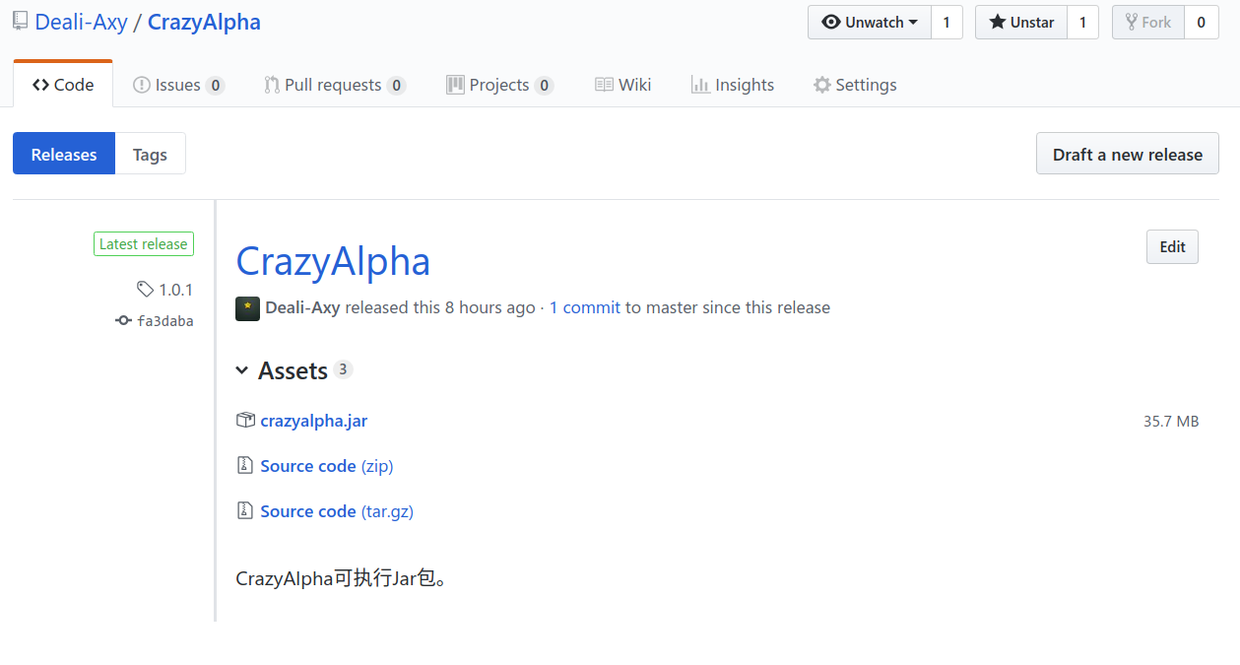
Task: Open the package icon beside crazyalpha.jar
Action: pyautogui.click(x=245, y=420)
